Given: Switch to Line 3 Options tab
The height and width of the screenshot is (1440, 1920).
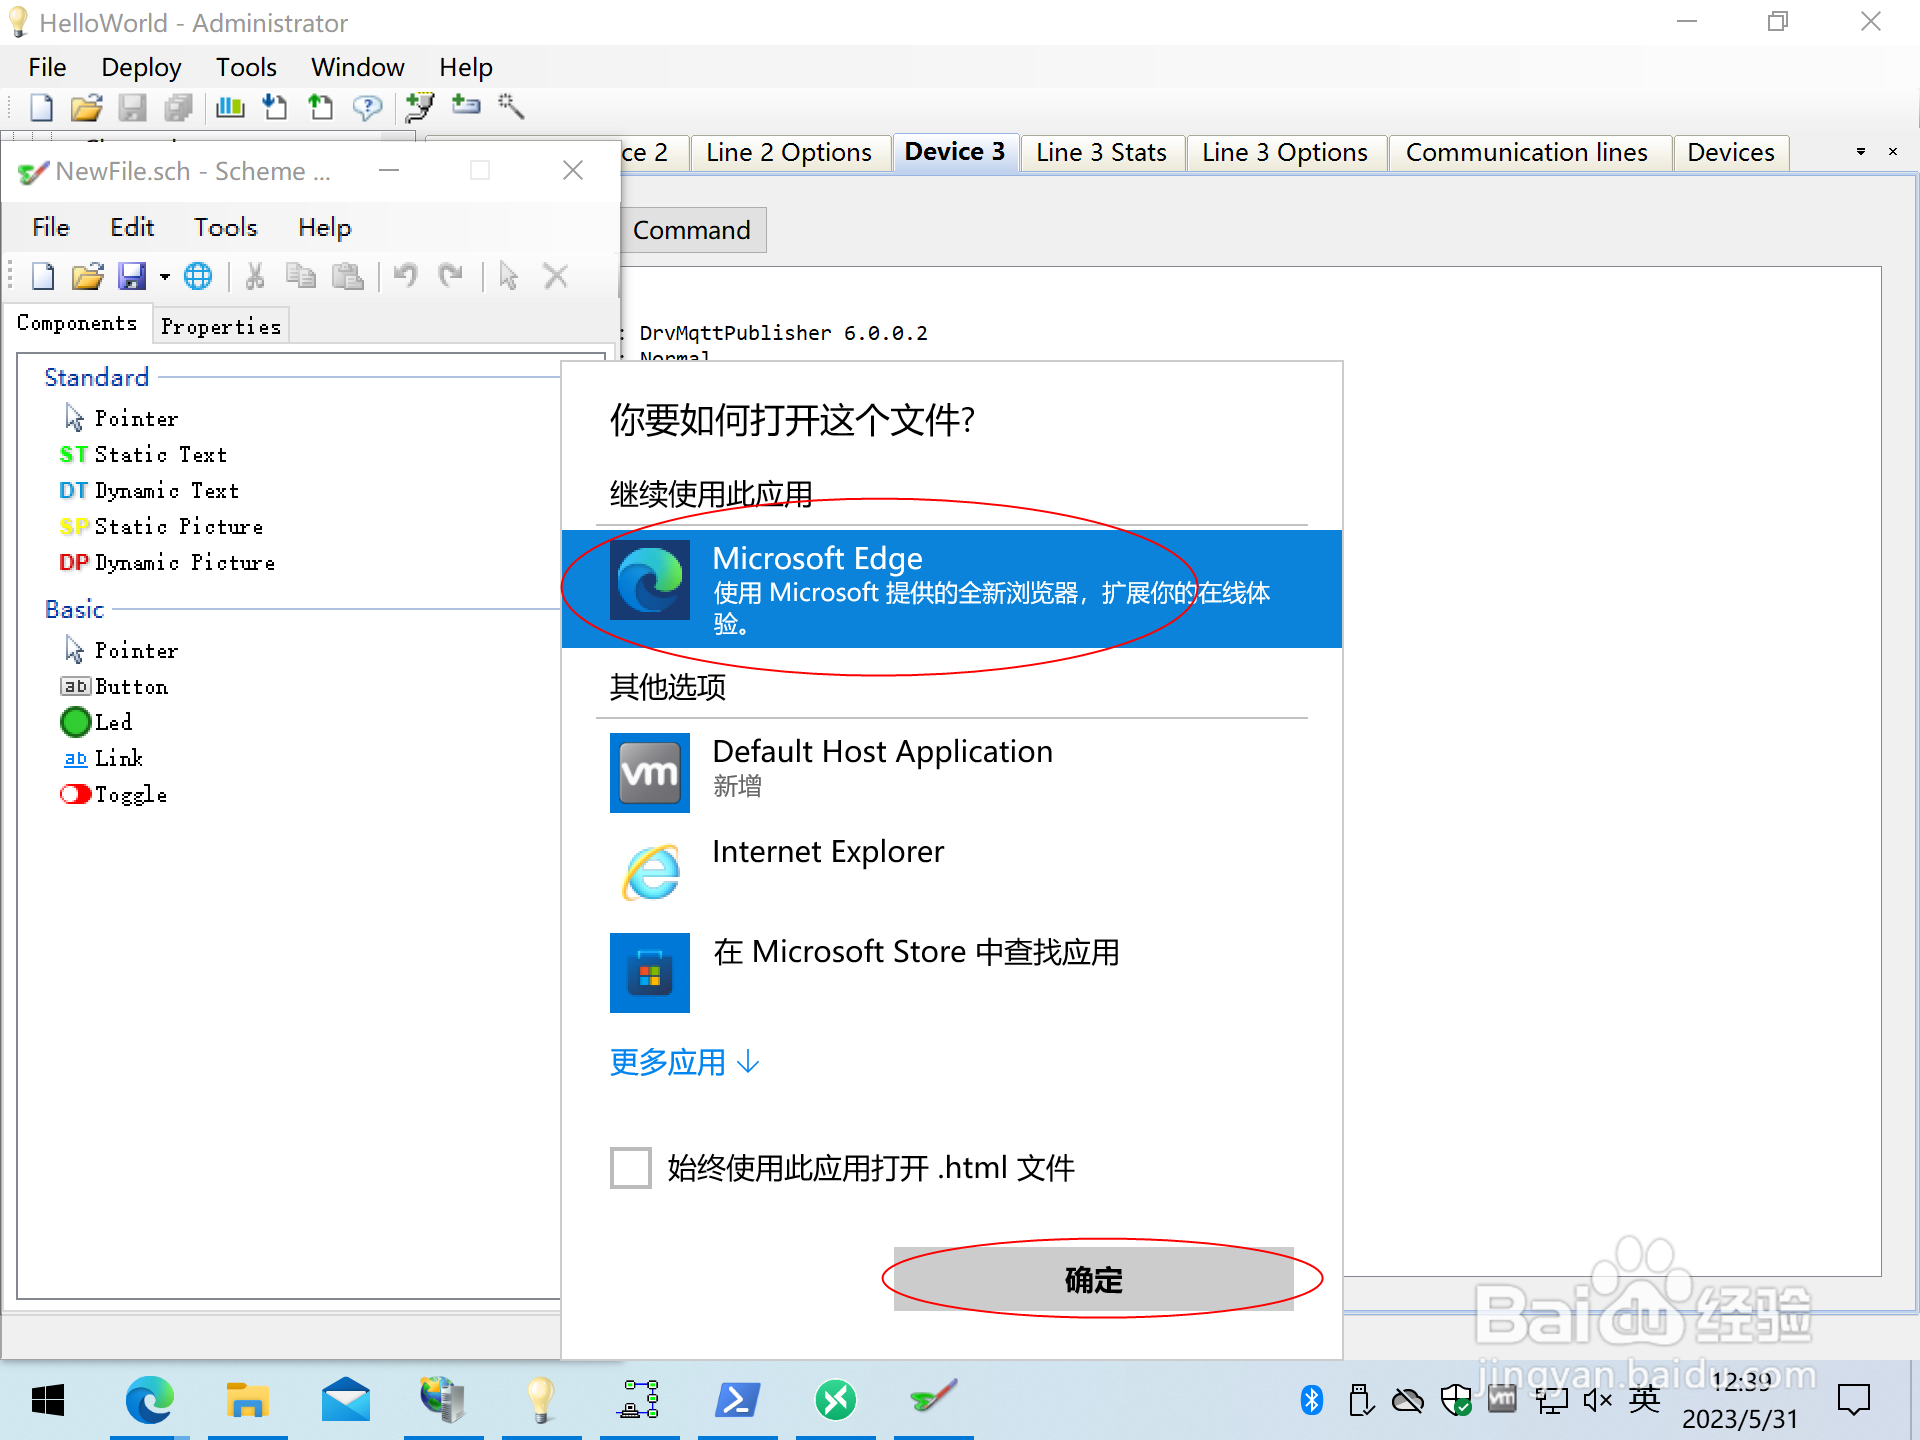Looking at the screenshot, I should [x=1284, y=152].
